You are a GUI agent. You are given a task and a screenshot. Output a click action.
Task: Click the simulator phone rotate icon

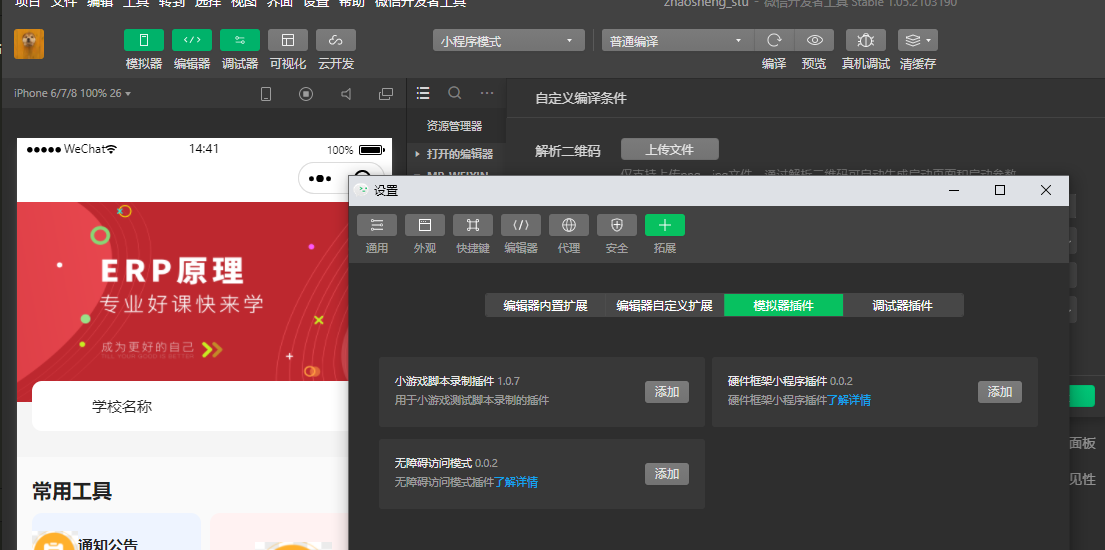pos(266,94)
